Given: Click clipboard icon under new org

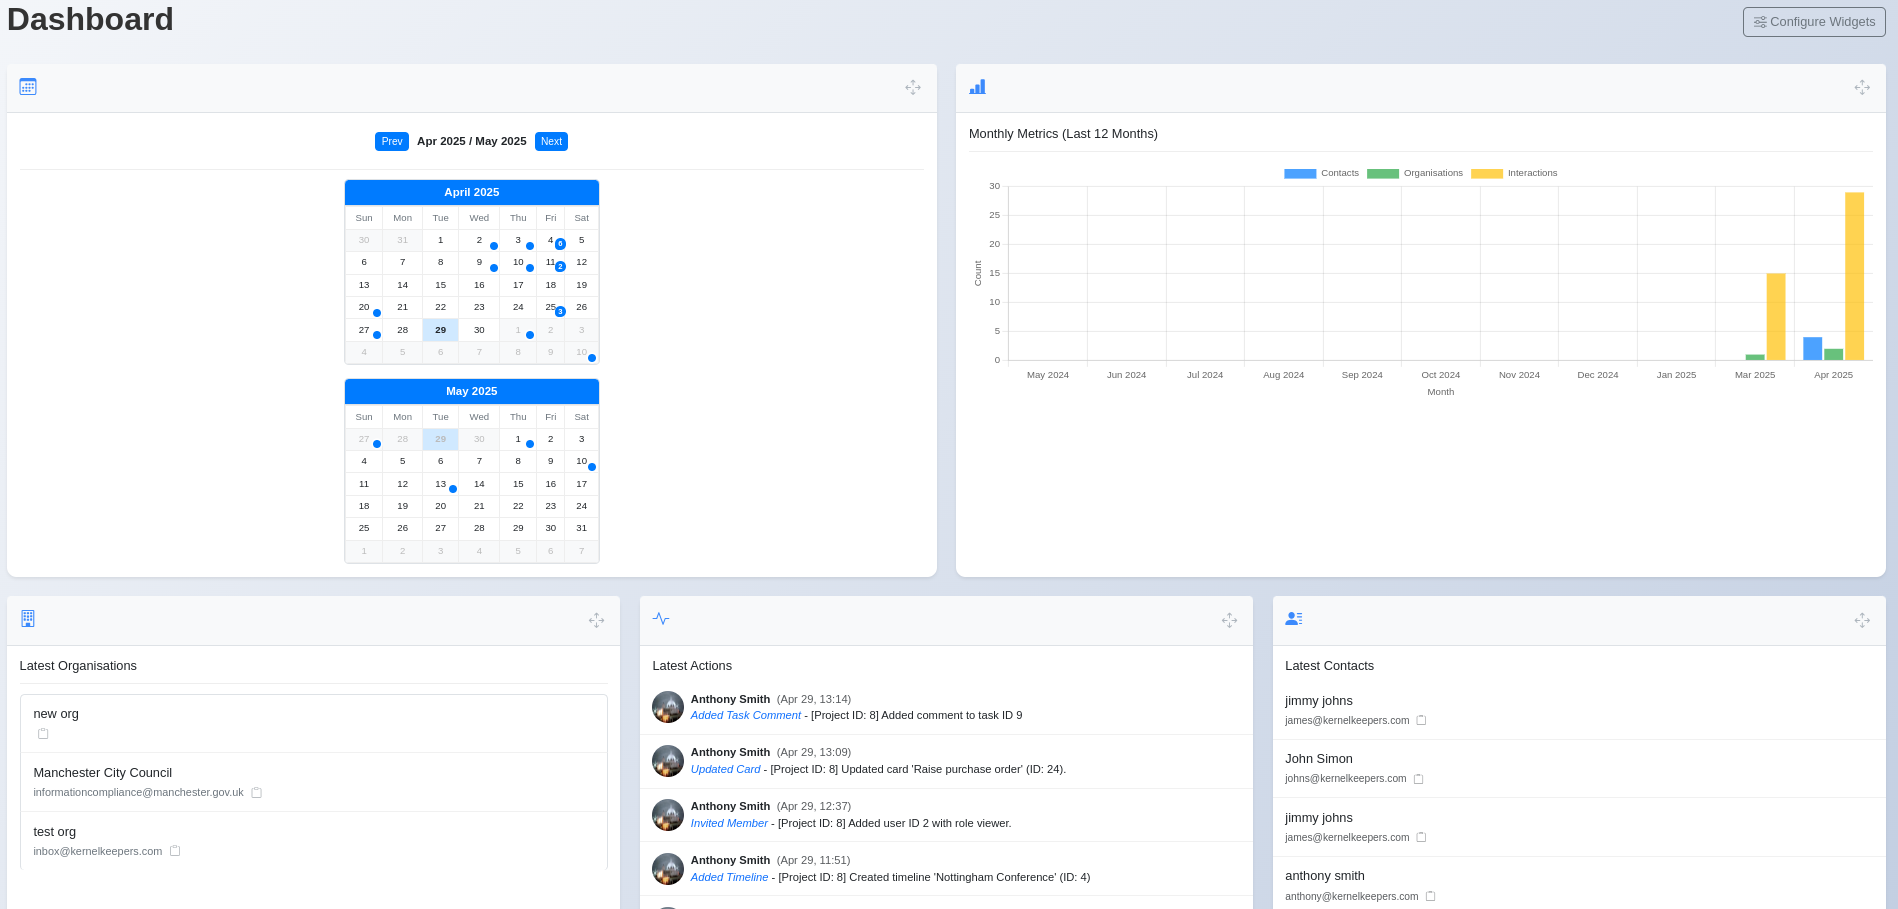Looking at the screenshot, I should click(x=43, y=733).
